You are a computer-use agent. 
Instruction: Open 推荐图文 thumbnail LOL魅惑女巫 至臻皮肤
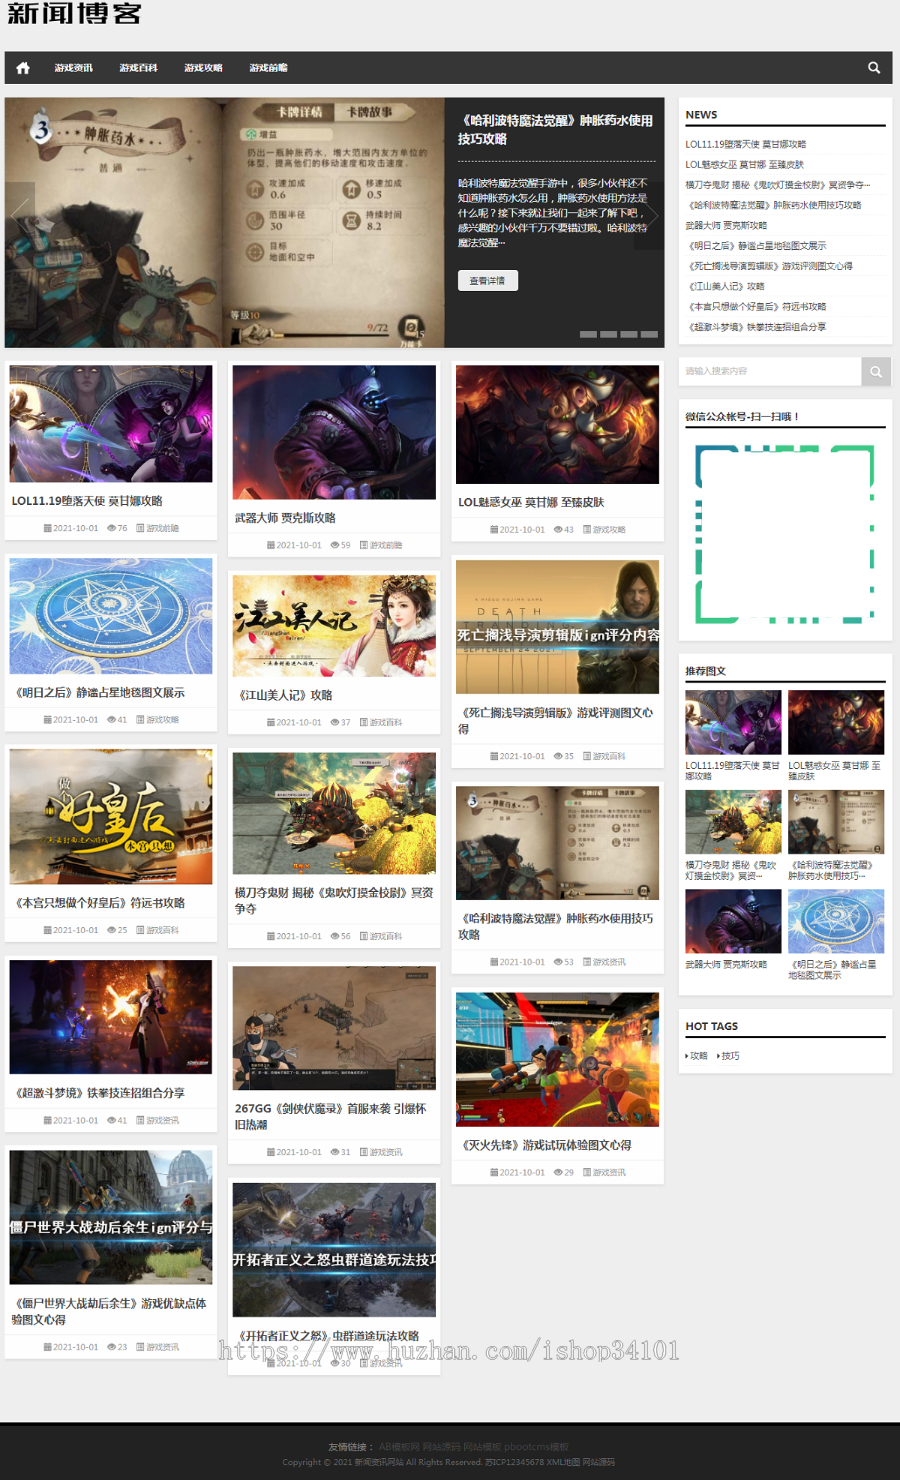836,722
